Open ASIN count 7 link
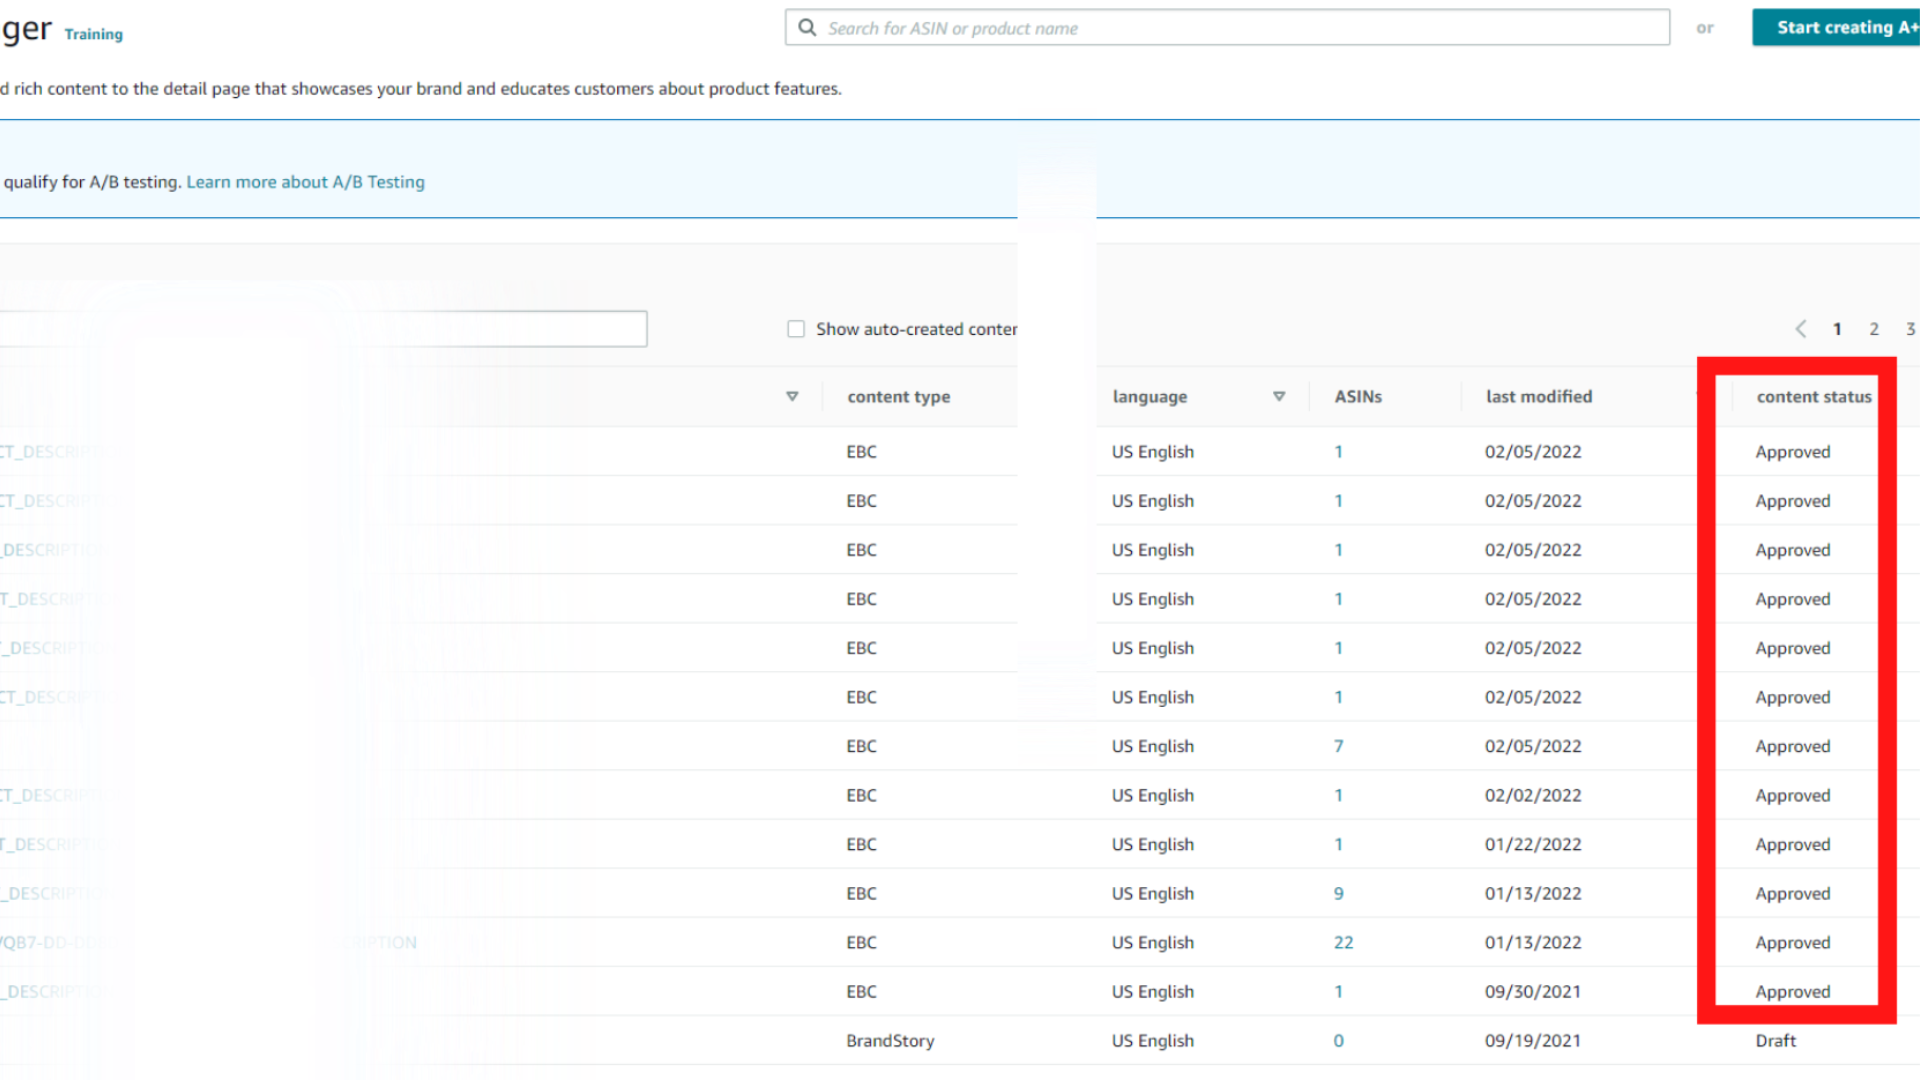1920x1080 pixels. pyautogui.click(x=1338, y=747)
